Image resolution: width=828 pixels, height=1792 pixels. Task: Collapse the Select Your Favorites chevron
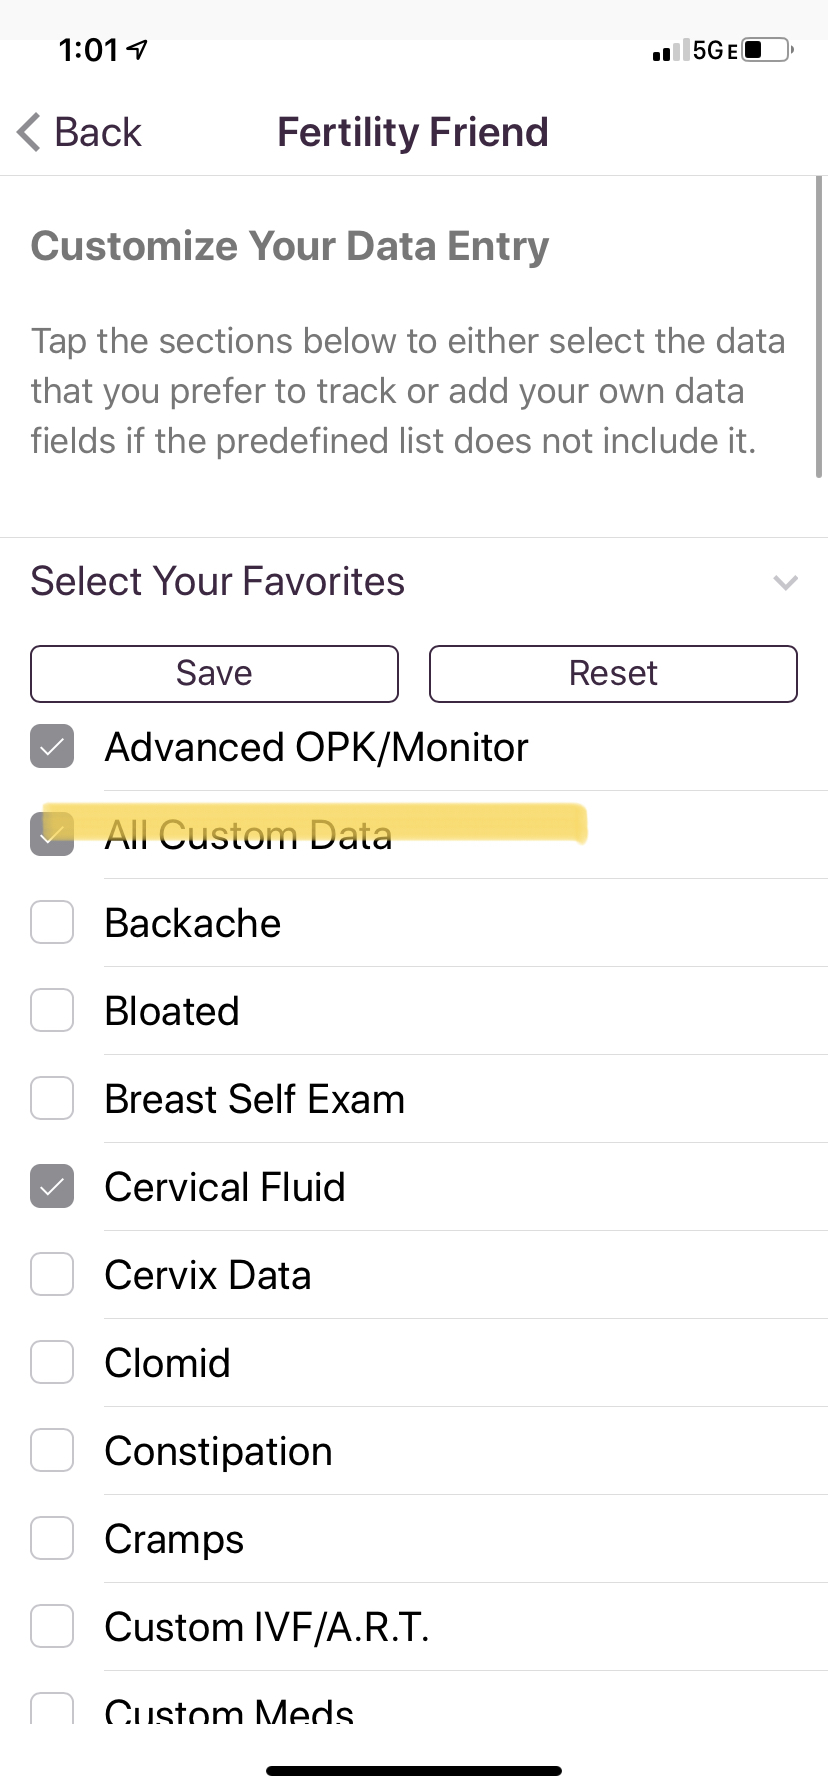(786, 582)
